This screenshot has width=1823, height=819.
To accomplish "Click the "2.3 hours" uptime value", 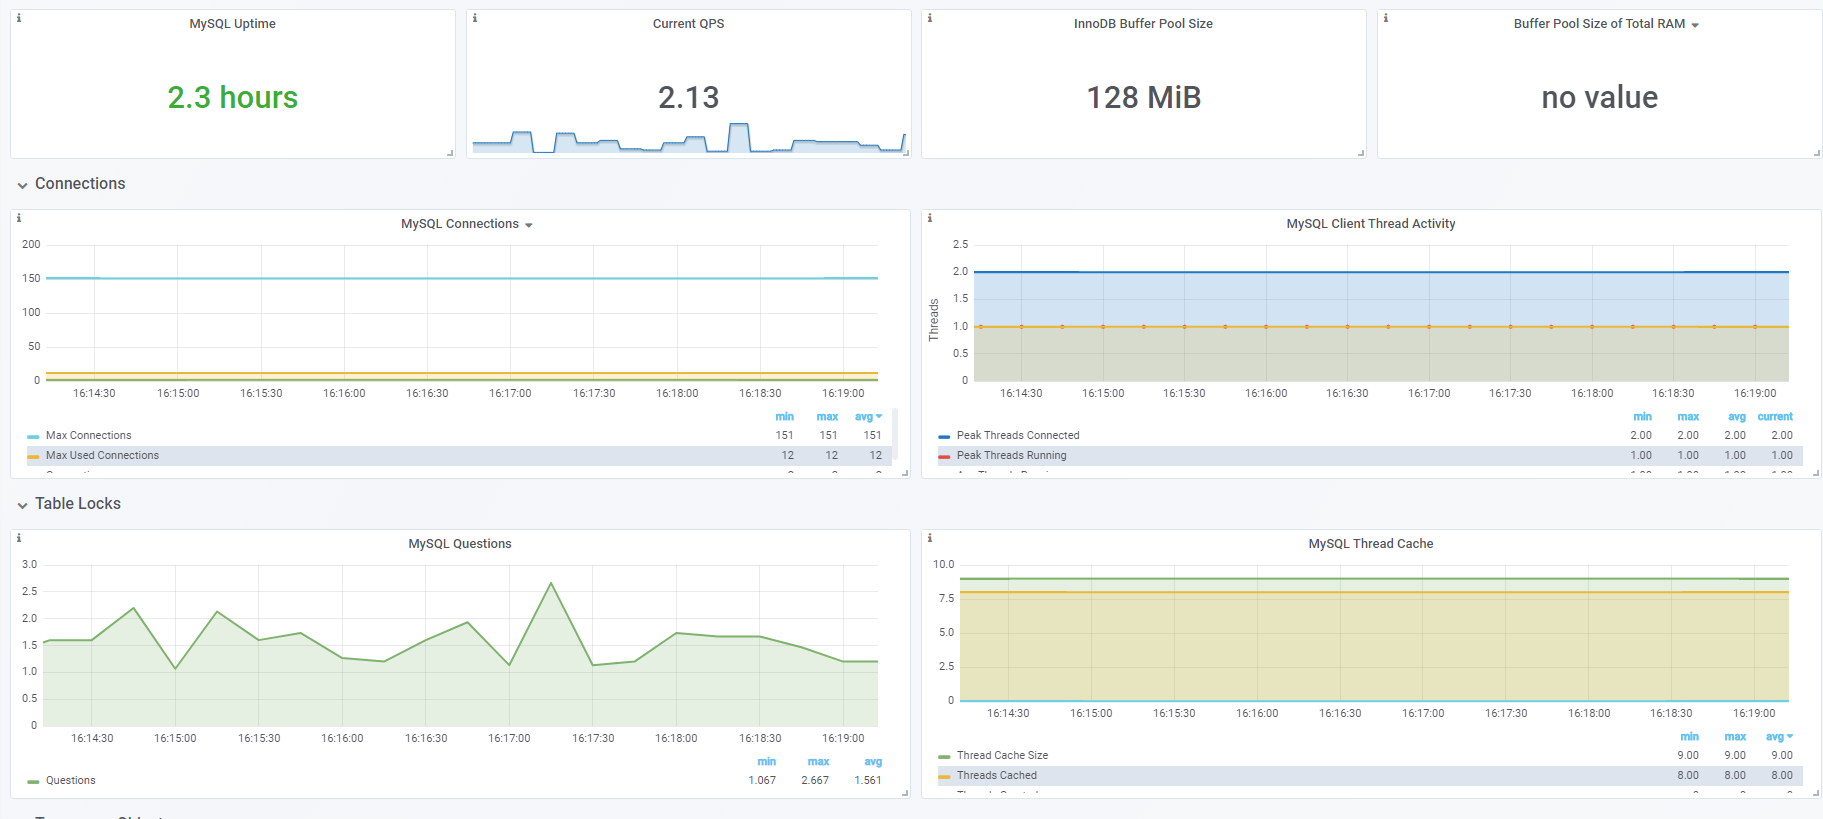I will (233, 97).
